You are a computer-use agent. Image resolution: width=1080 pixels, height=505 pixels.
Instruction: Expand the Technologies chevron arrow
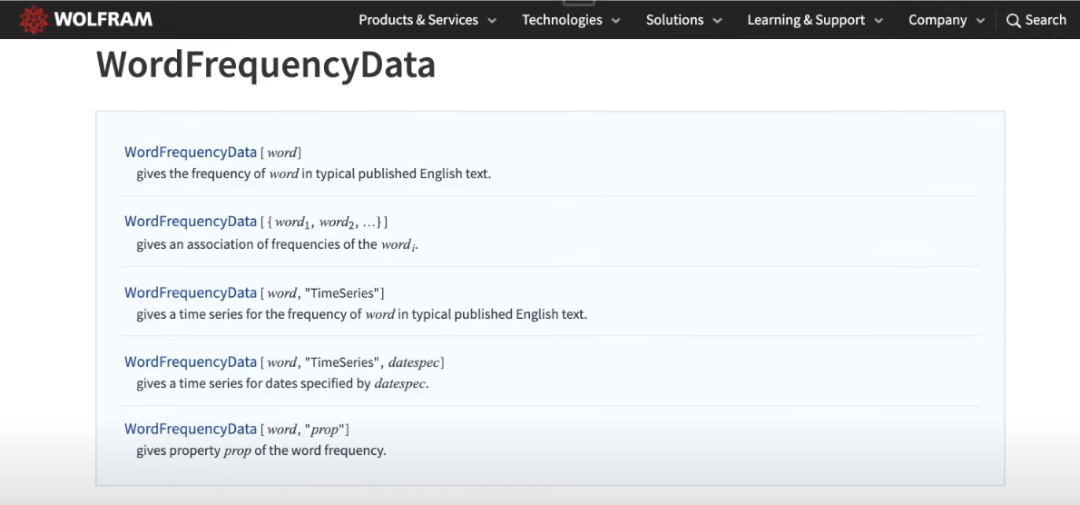(x=616, y=21)
